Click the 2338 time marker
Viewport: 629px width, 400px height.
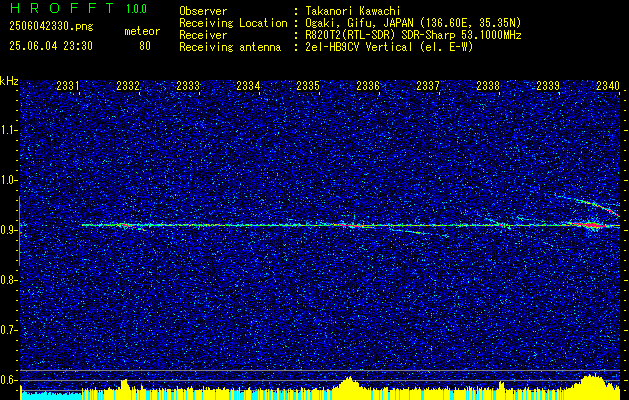click(488, 85)
